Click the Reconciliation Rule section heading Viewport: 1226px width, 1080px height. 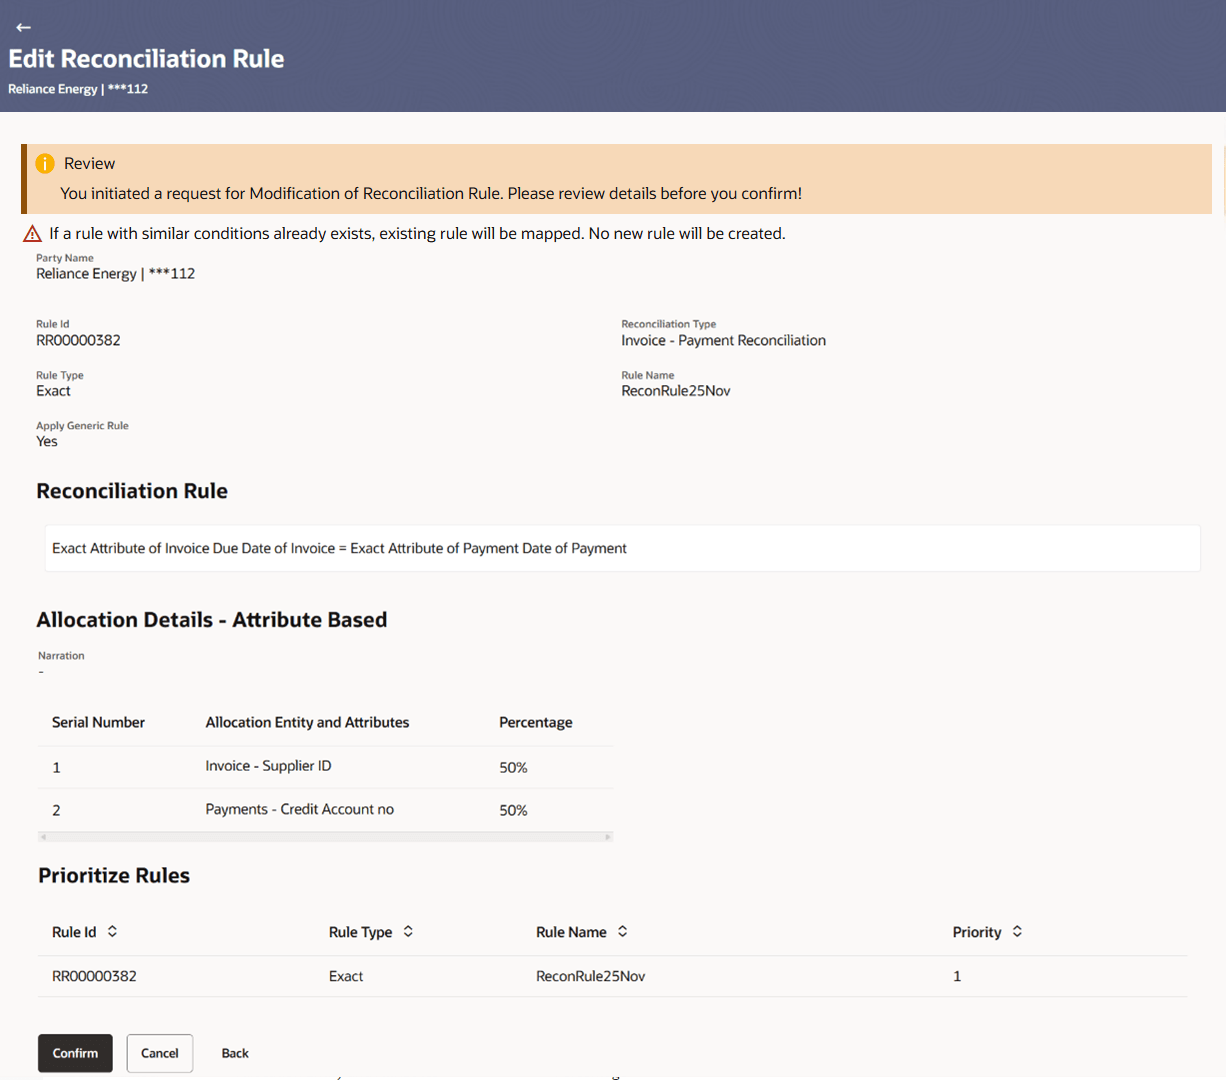[x=132, y=491]
